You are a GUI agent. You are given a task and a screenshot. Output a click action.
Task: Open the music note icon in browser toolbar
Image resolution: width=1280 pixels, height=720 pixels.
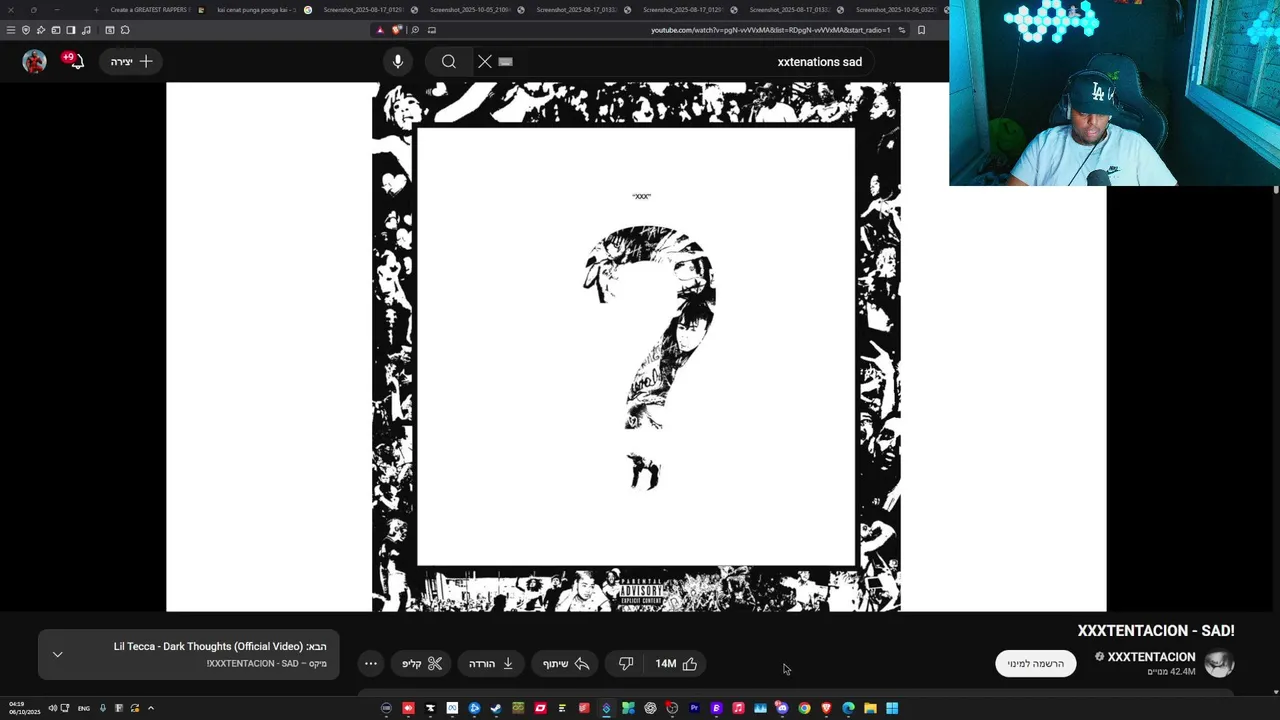point(86,30)
